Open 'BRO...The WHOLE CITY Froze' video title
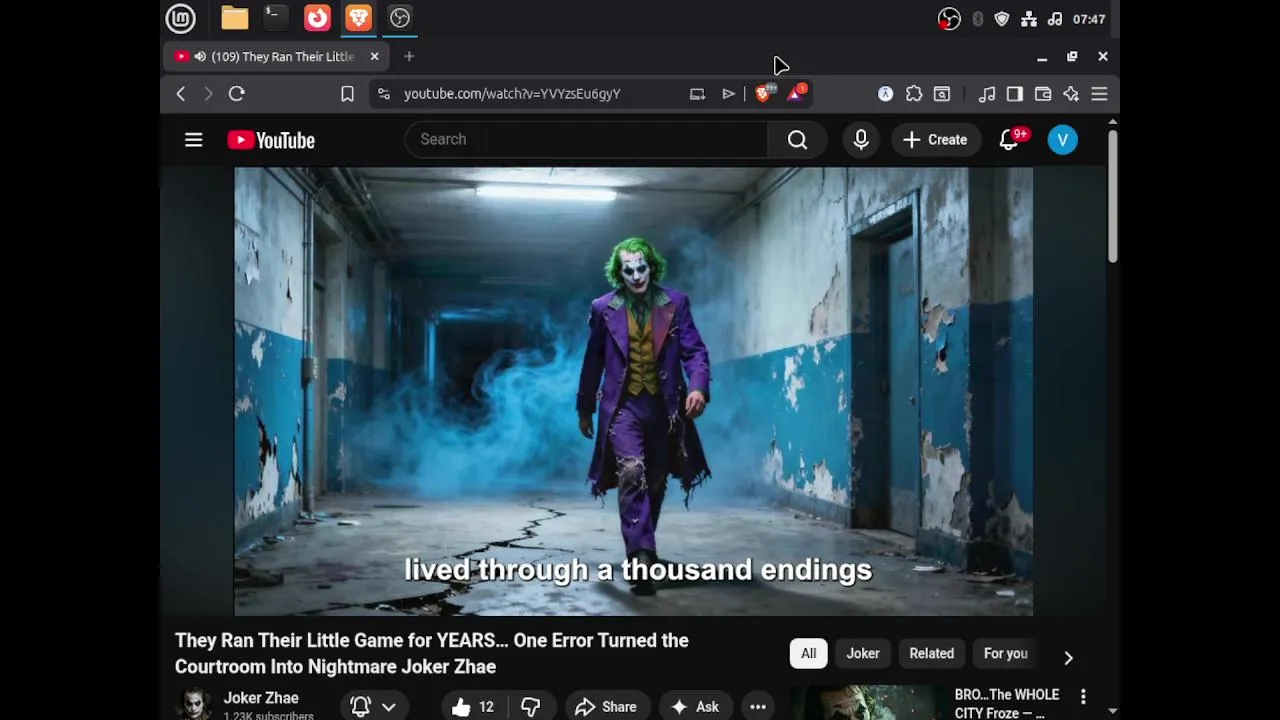The height and width of the screenshot is (720, 1280). point(1007,704)
